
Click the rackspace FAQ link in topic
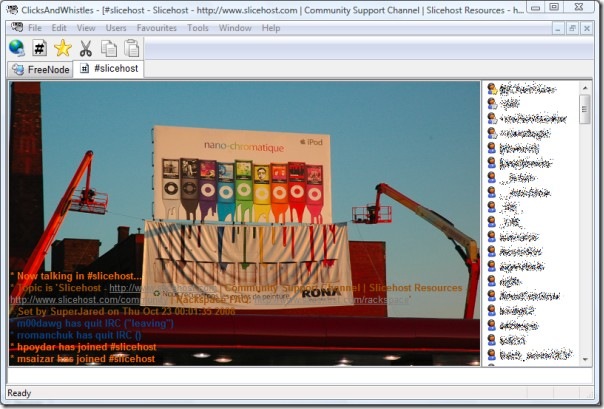(x=332, y=300)
